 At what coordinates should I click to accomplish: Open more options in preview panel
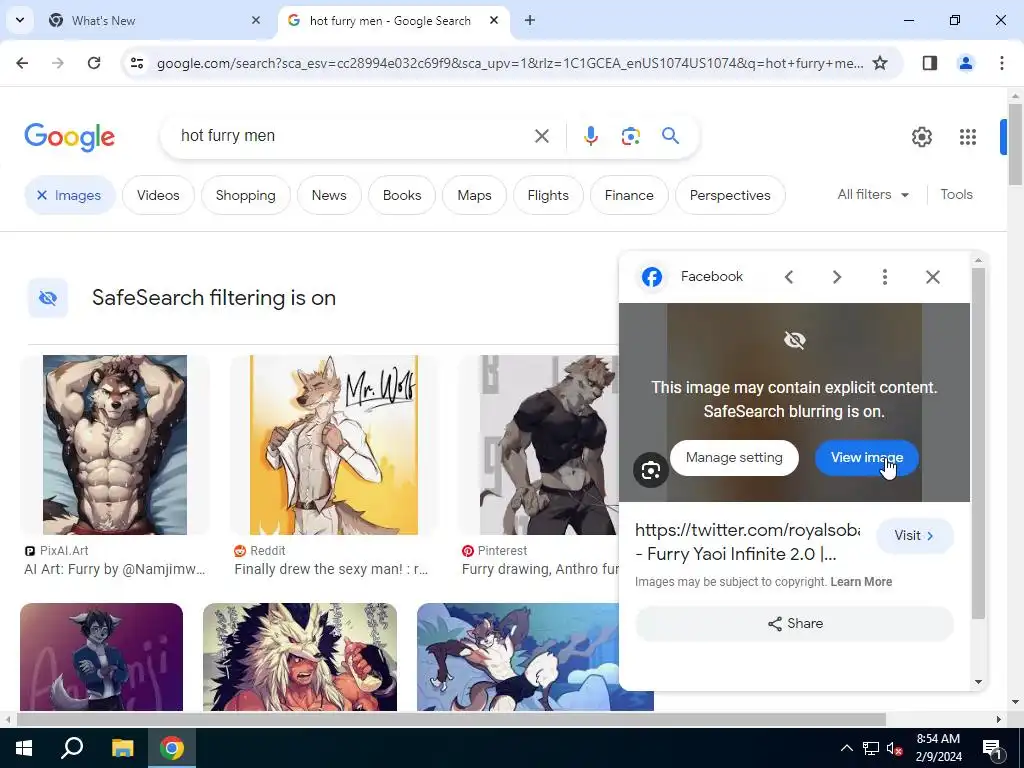[x=885, y=277]
